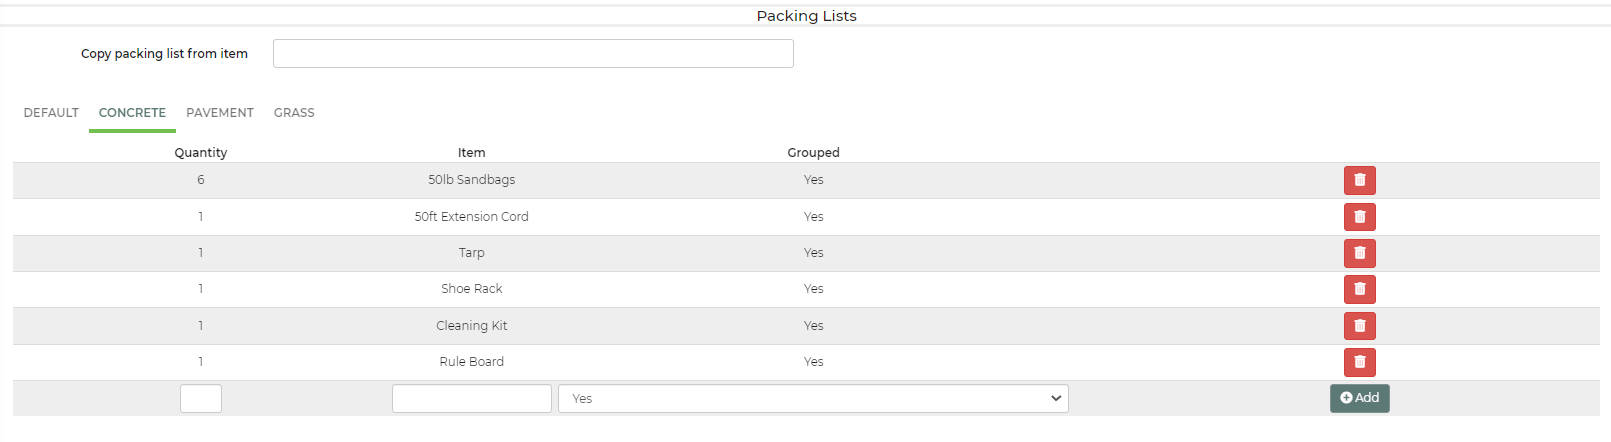Image resolution: width=1611 pixels, height=442 pixels.
Task: Remove the Tarp item with trash icon
Action: tap(1359, 253)
